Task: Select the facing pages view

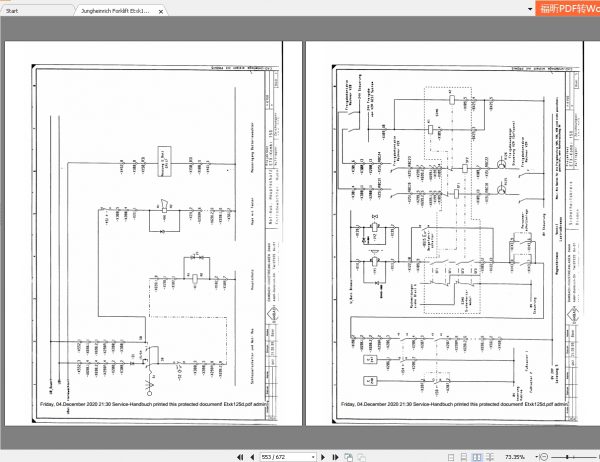Action: point(477,457)
